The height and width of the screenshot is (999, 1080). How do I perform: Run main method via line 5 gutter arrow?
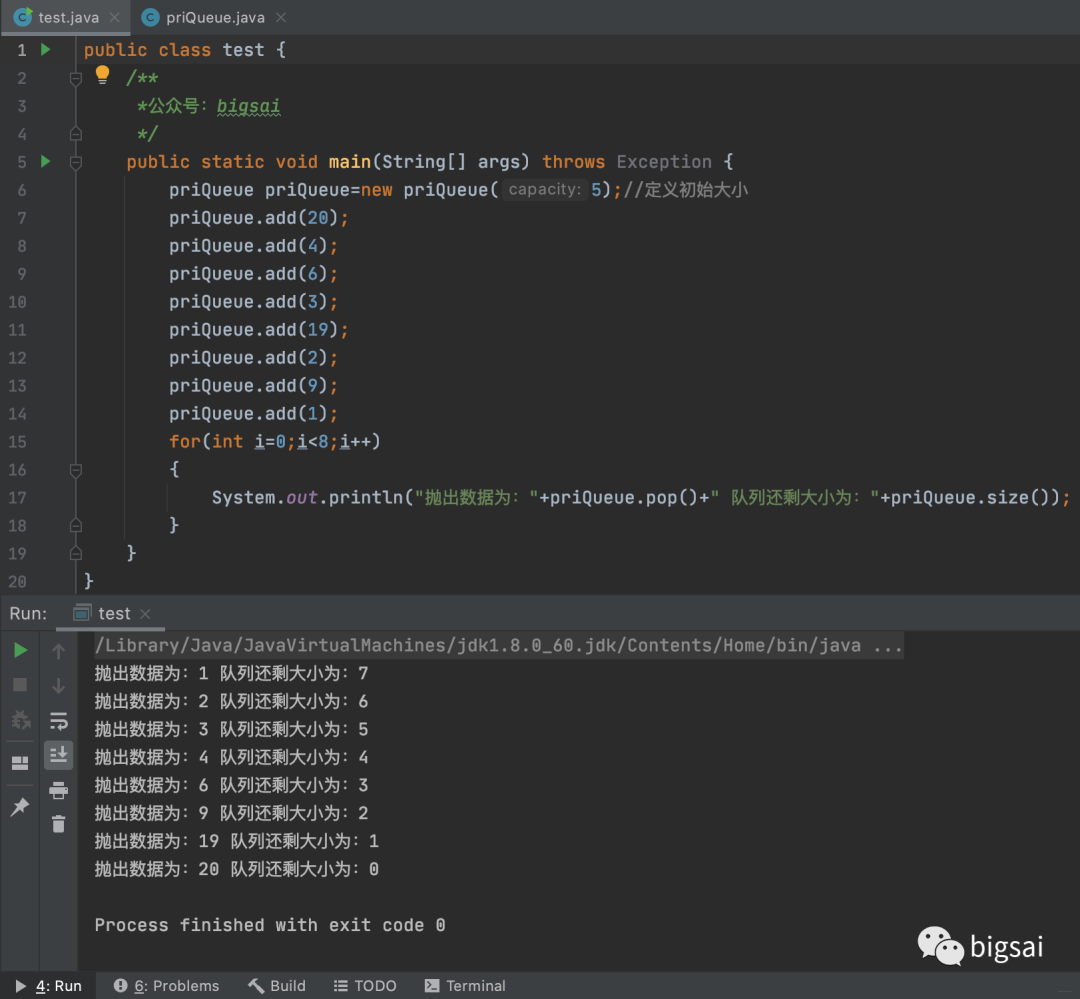45,161
